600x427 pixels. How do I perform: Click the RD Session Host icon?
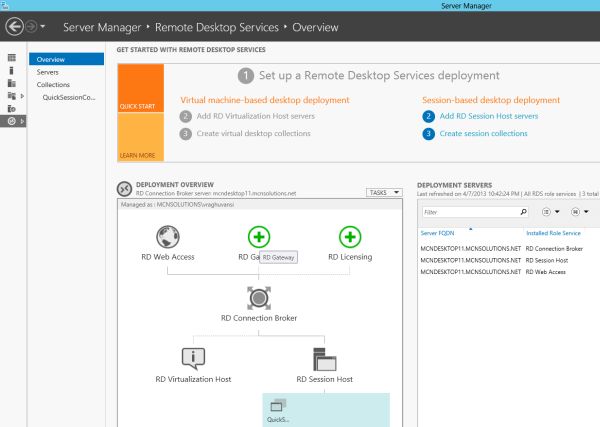coord(324,358)
